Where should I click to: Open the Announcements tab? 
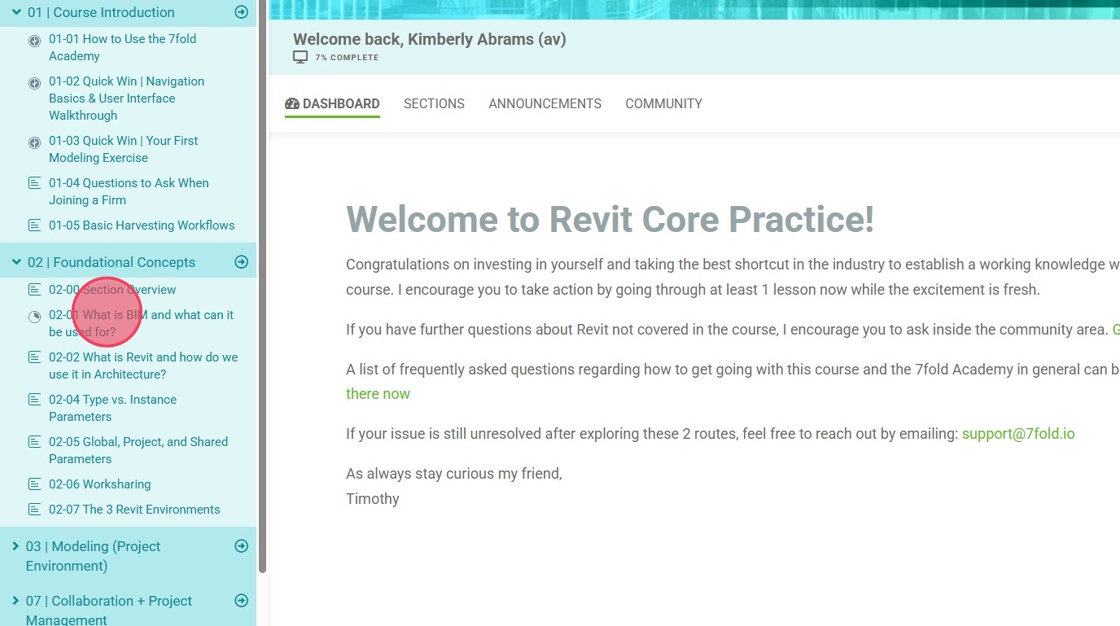point(545,104)
